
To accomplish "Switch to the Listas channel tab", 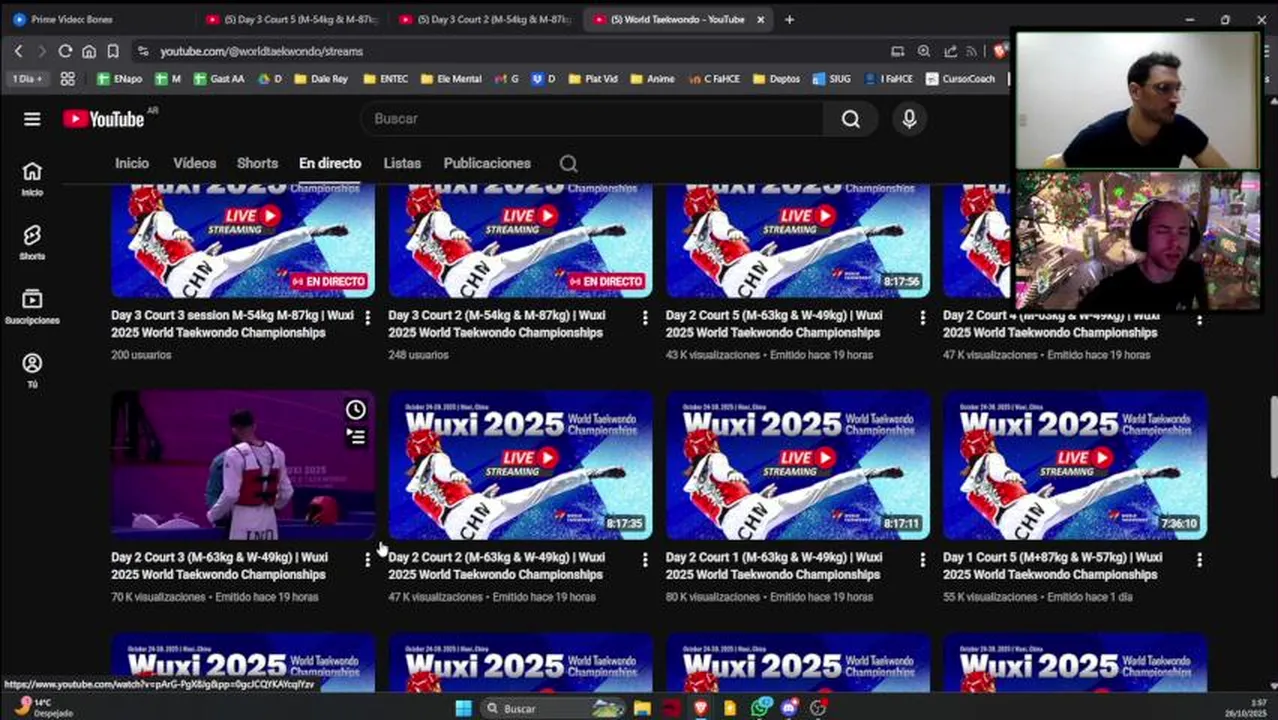I will click(402, 163).
